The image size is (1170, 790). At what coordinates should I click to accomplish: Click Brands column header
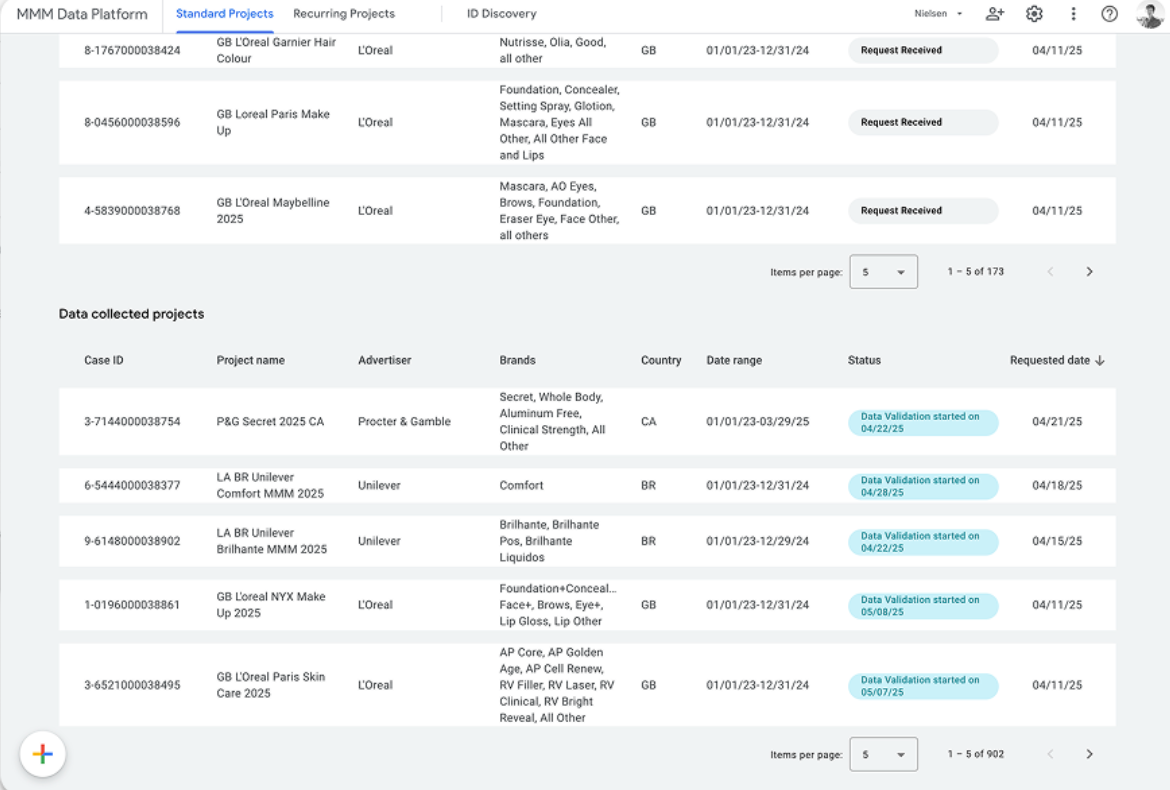[x=517, y=360]
